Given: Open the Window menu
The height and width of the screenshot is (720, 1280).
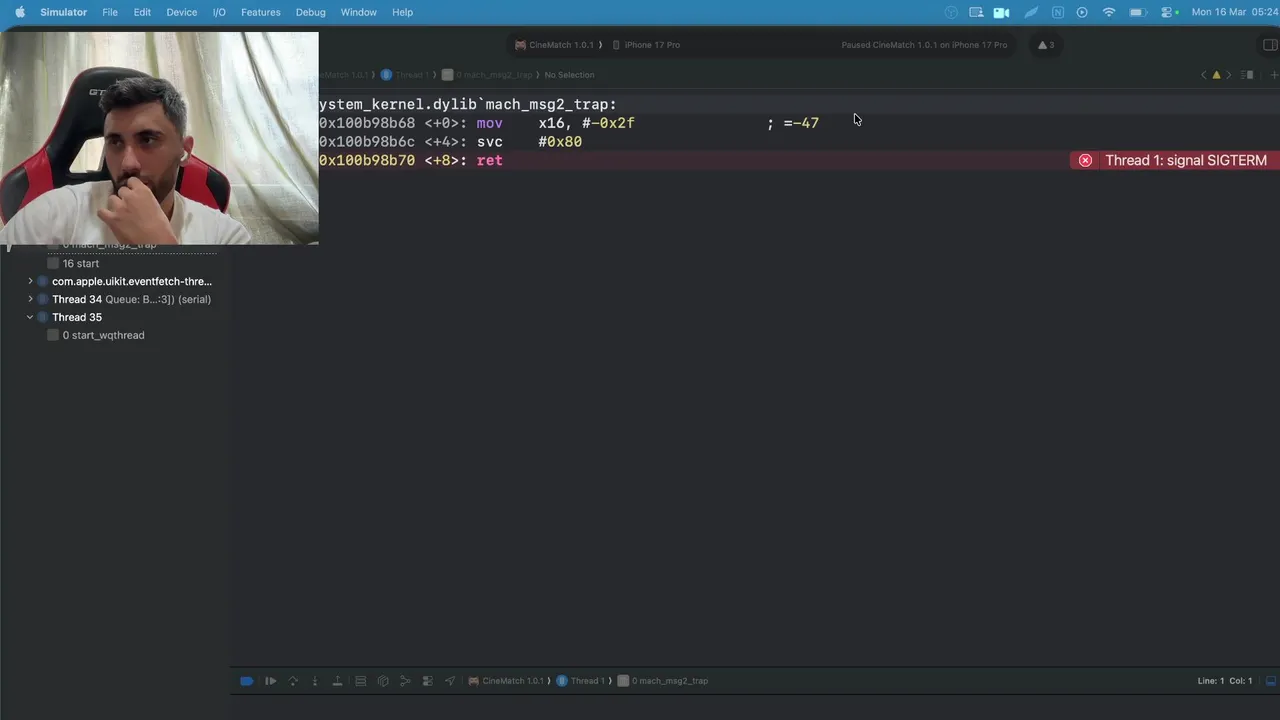Looking at the screenshot, I should coord(358,12).
